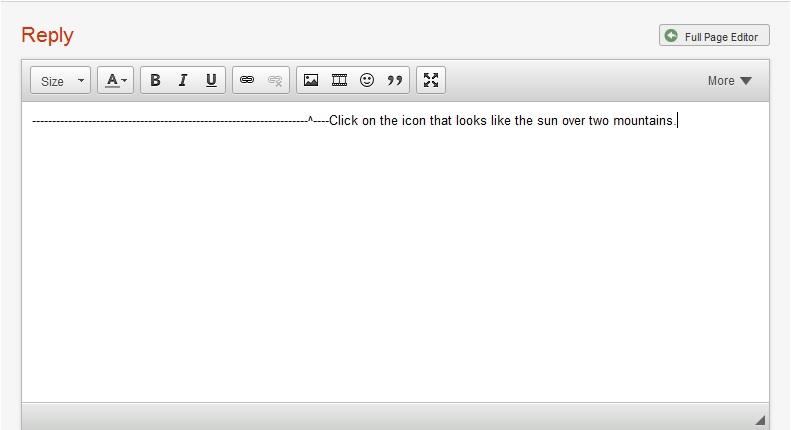Click the editor resize handle at bottom corner
The image size is (791, 430).
point(760,420)
